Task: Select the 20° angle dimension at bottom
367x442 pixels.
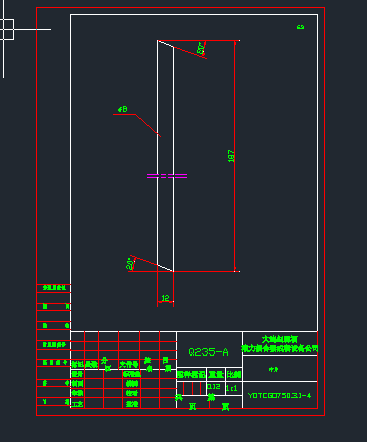Action: click(x=130, y=264)
